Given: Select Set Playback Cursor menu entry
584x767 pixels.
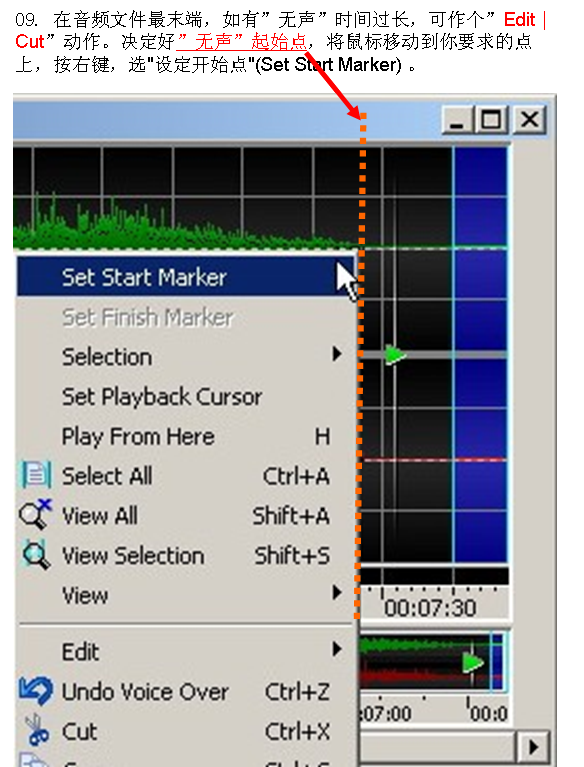Looking at the screenshot, I should coord(186,396).
